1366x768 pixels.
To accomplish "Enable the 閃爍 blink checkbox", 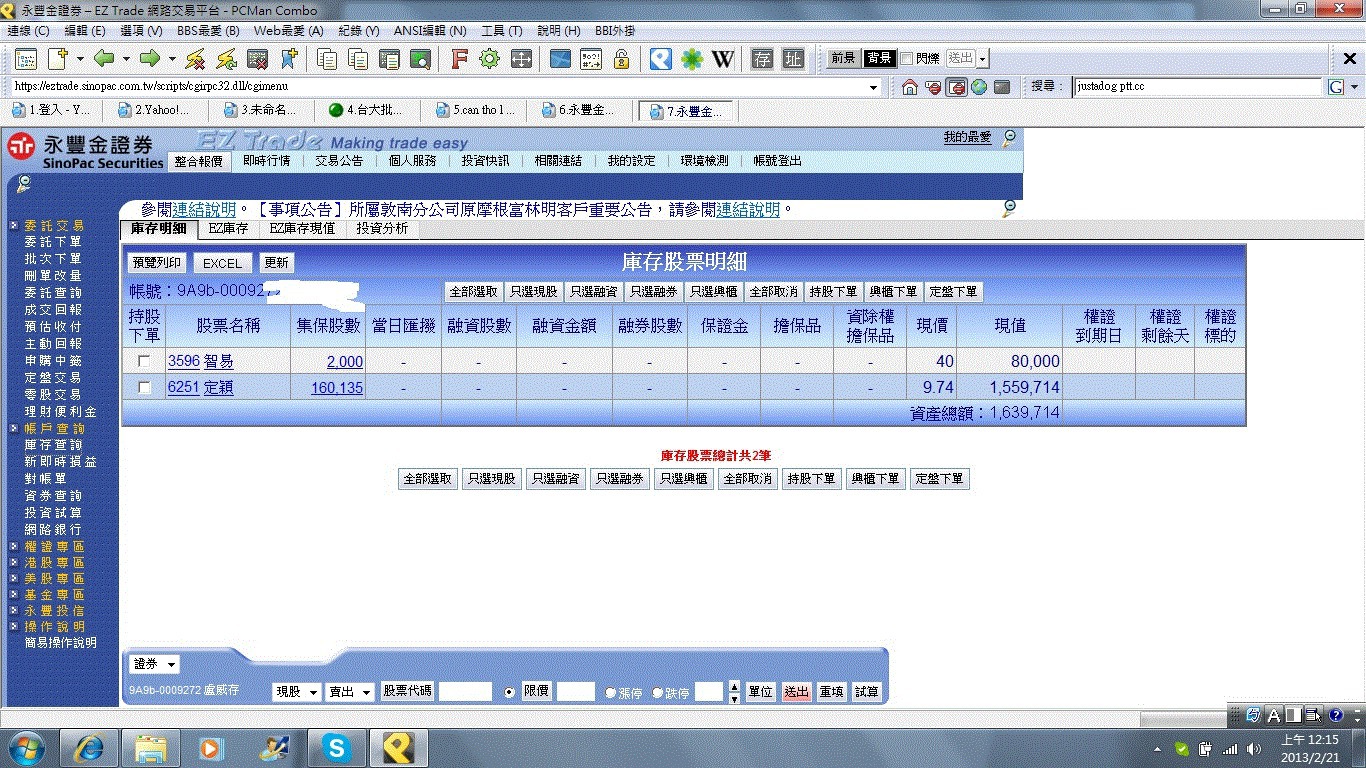I will pyautogui.click(x=906, y=59).
